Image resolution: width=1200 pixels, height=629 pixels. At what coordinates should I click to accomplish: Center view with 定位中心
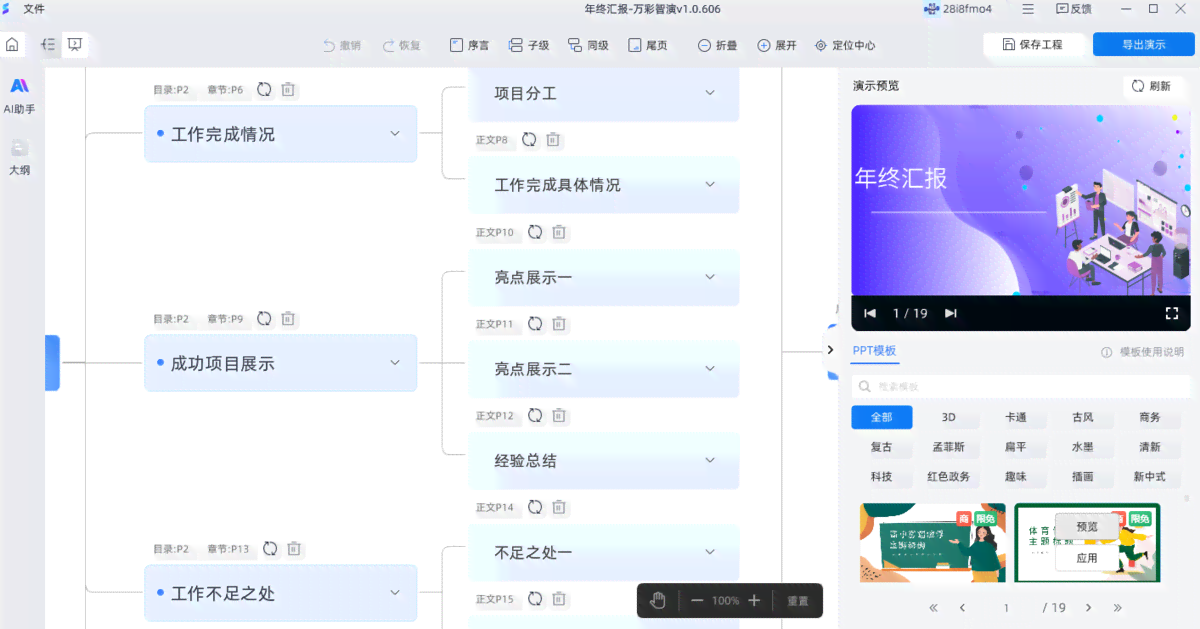pyautogui.click(x=845, y=45)
